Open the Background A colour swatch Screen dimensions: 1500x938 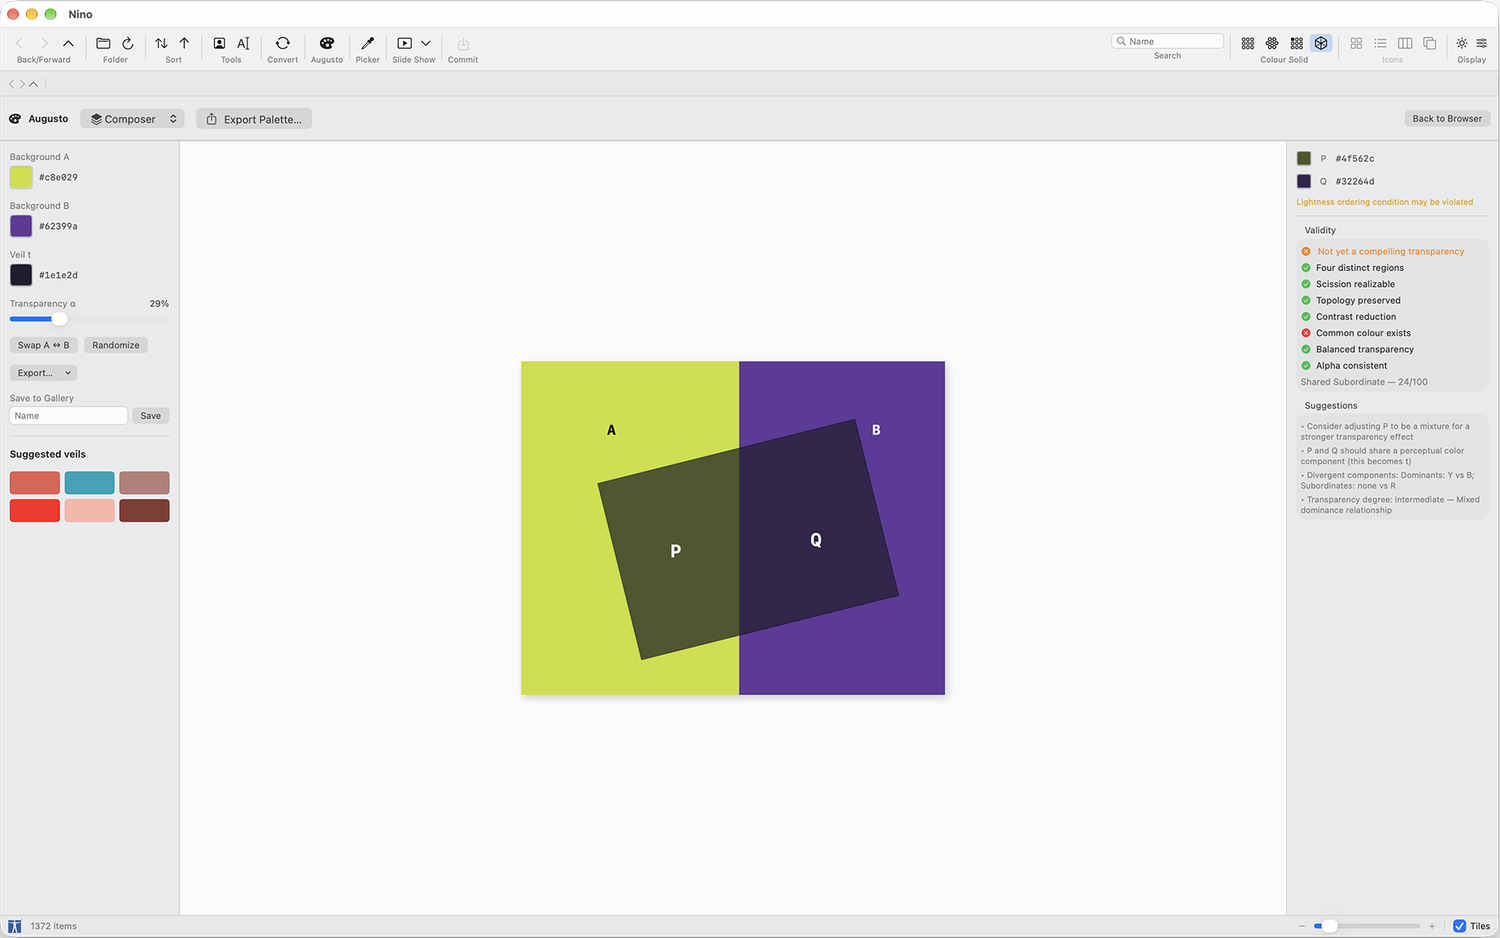(x=21, y=177)
